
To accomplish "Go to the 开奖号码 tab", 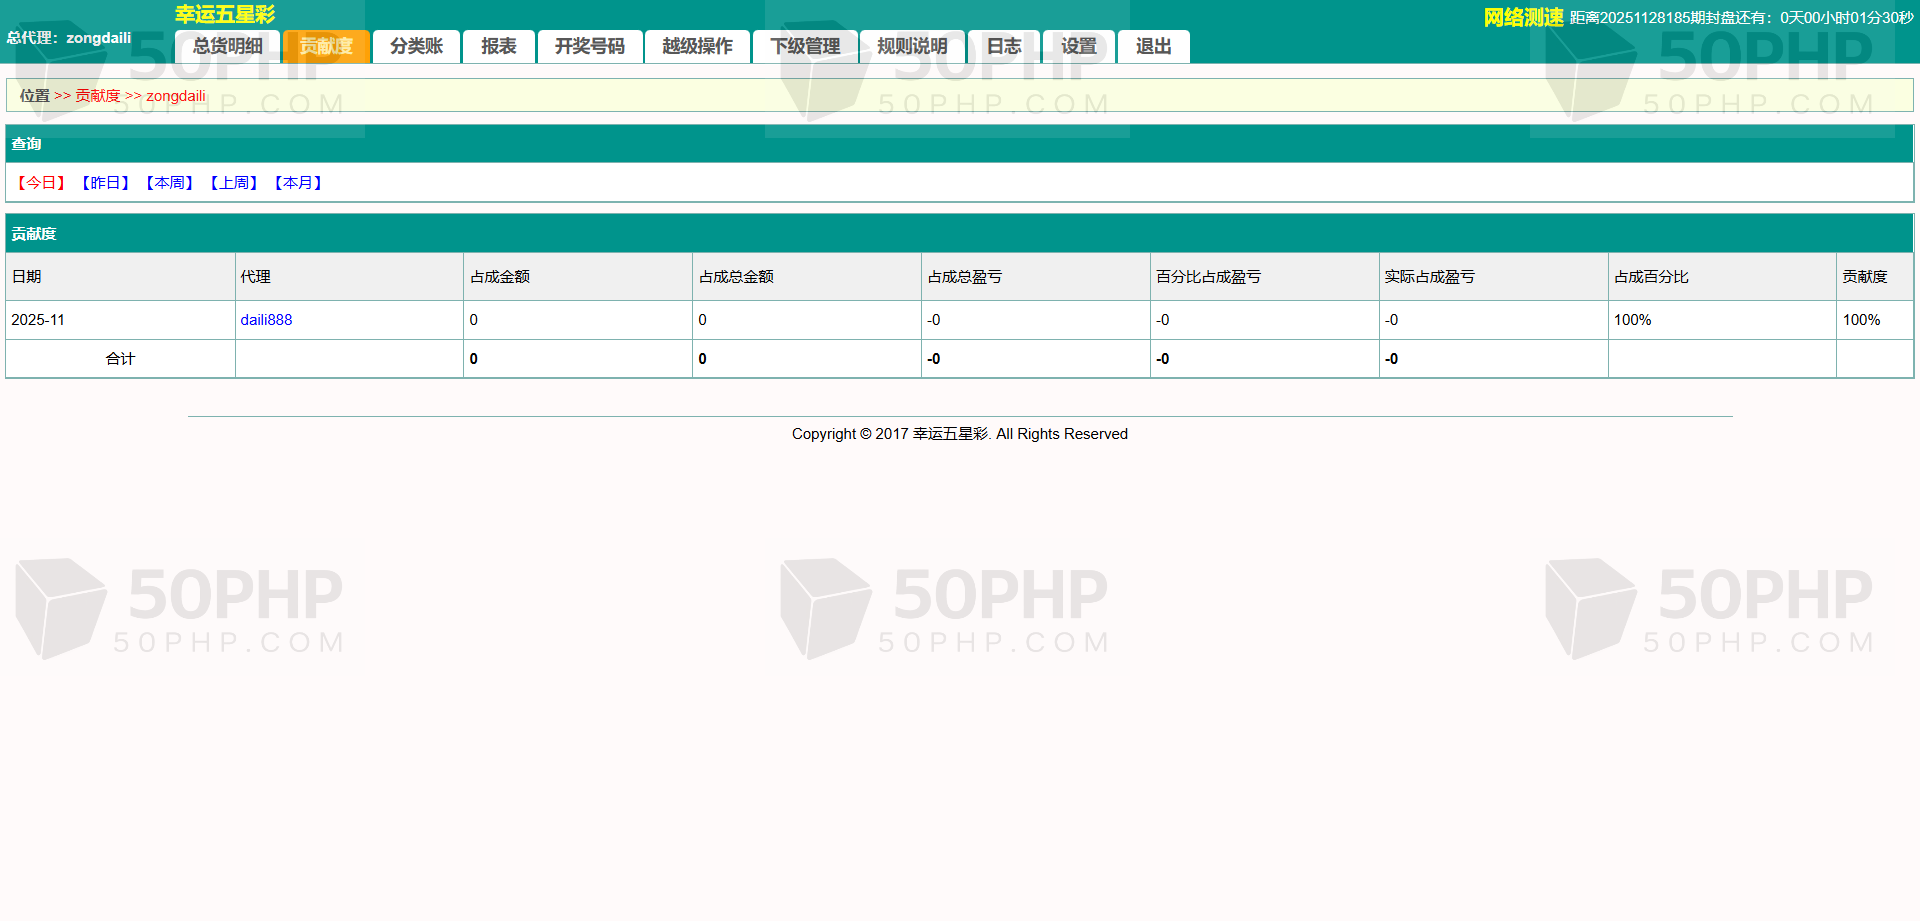I will tap(589, 46).
